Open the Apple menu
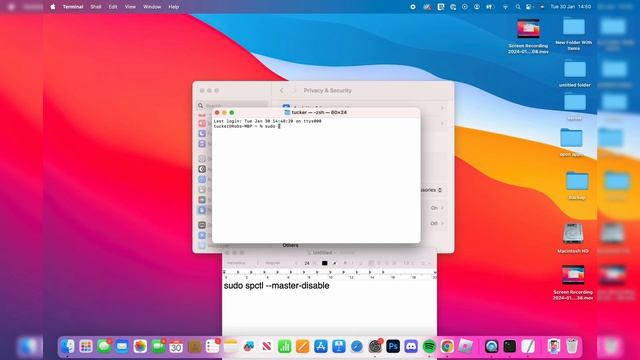640x360 pixels. click(x=53, y=7)
